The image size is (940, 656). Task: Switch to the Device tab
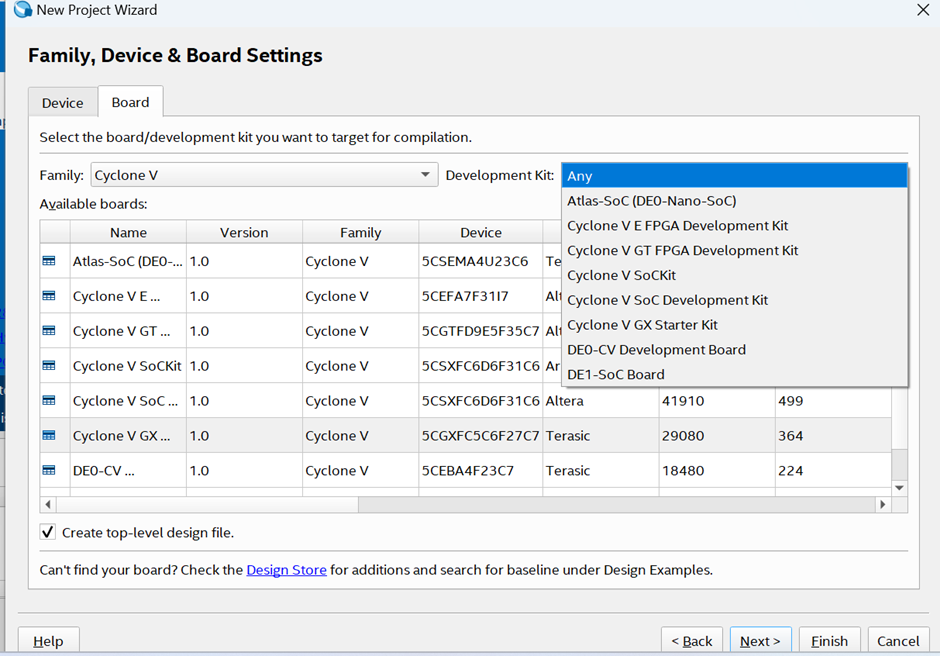62,103
